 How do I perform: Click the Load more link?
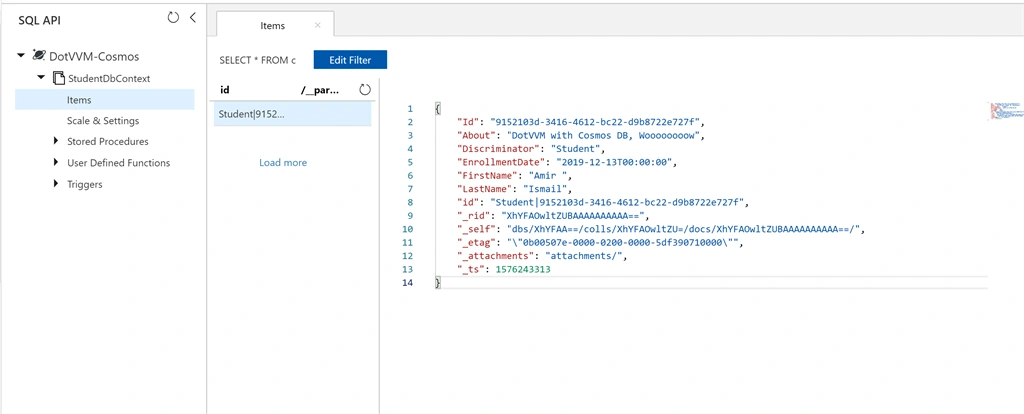pyautogui.click(x=283, y=163)
